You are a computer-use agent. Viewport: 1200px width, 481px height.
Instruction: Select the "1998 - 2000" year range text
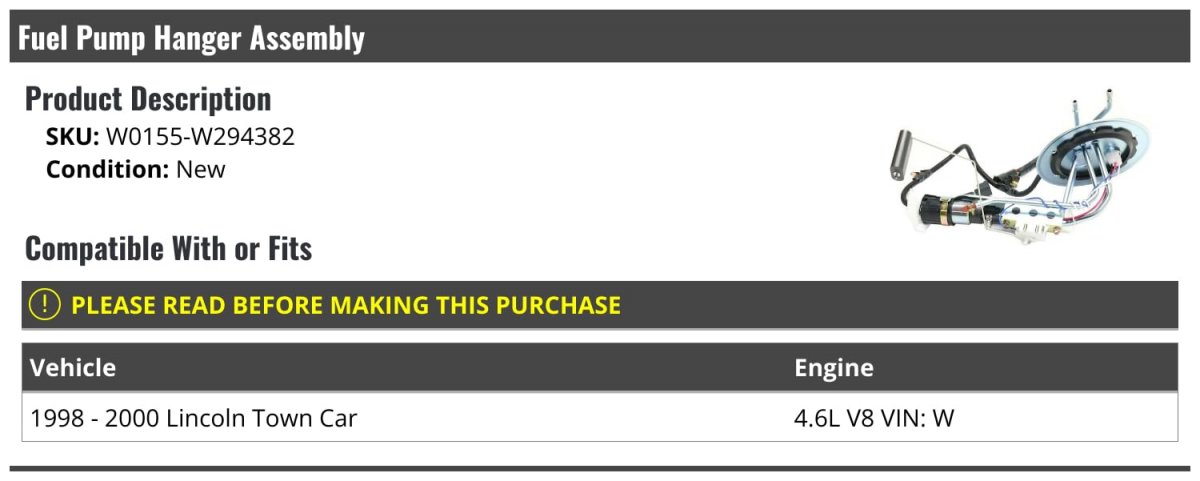[96, 417]
